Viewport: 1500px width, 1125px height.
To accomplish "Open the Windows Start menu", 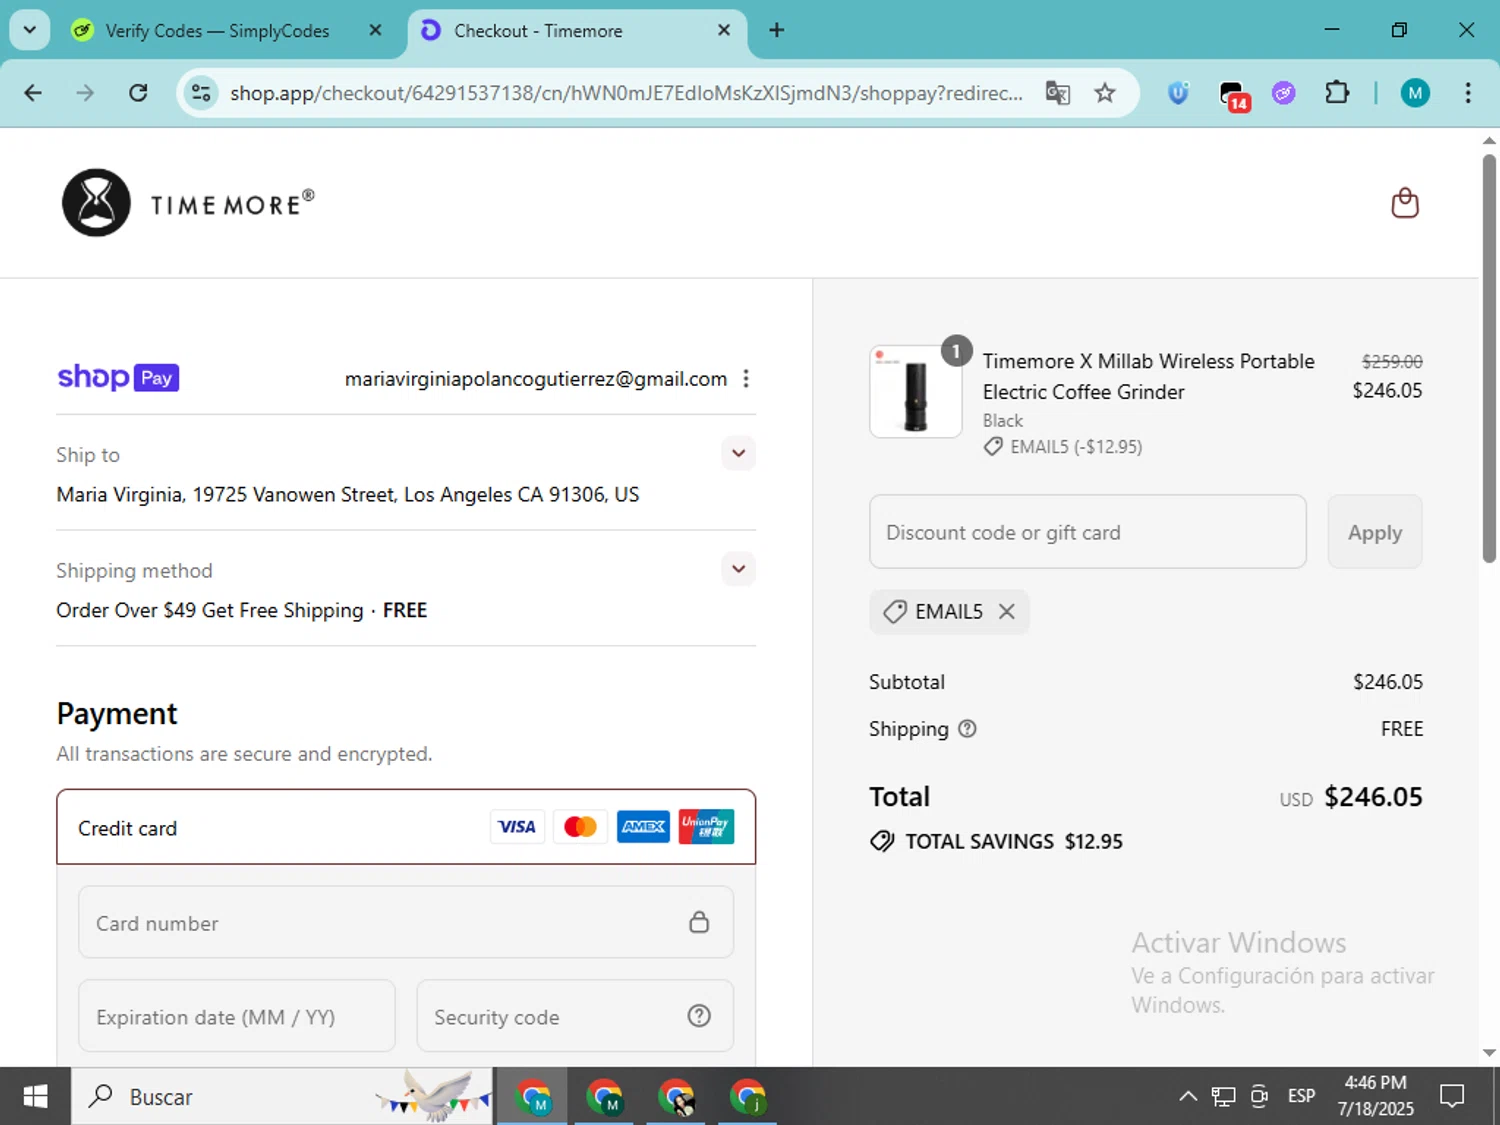I will click(x=35, y=1097).
